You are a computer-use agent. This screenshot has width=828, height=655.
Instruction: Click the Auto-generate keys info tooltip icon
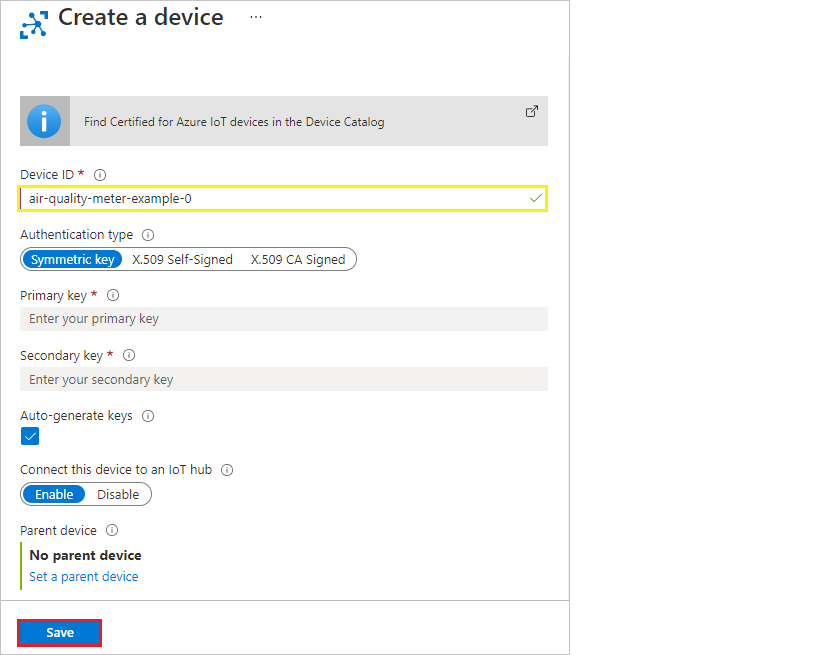147,415
